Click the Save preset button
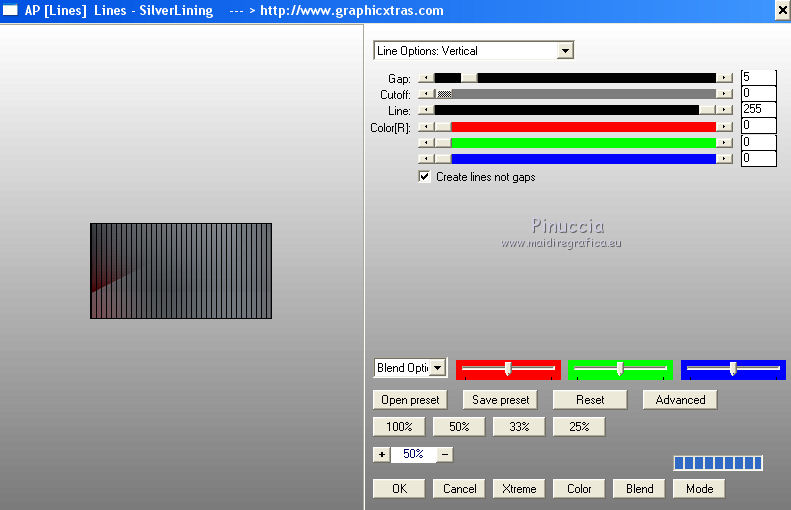 point(500,400)
